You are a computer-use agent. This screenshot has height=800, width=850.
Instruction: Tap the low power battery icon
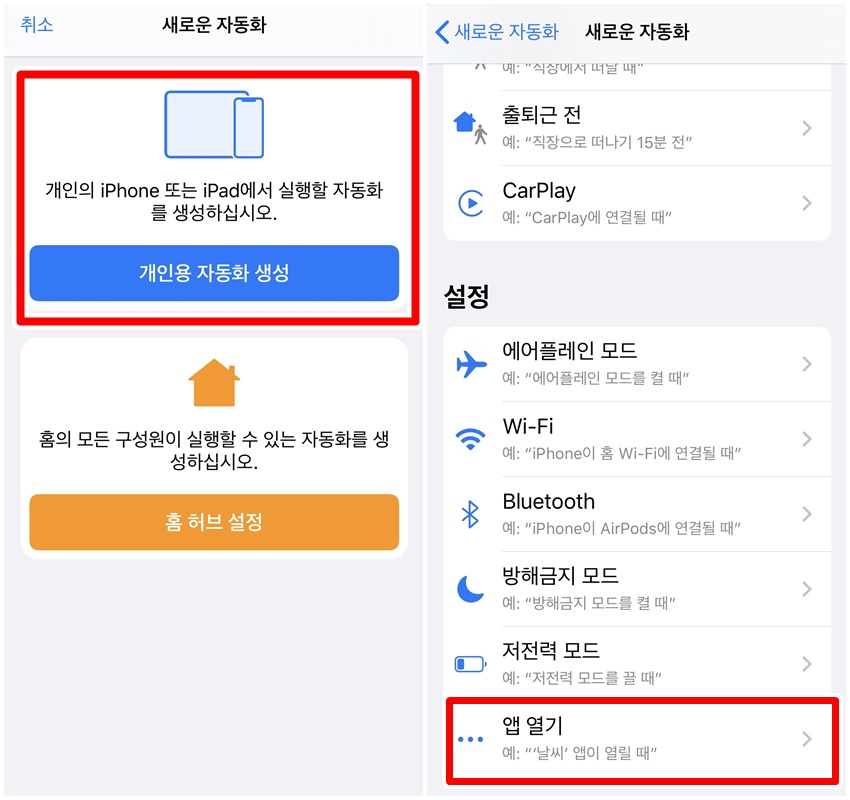coord(470,663)
